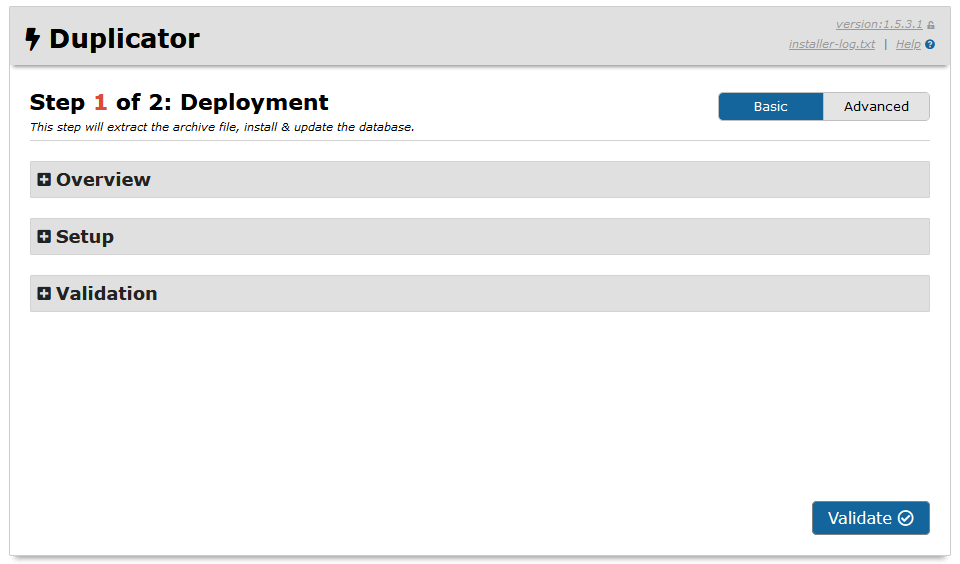Open the version:1.5.3.1 link
The width and height of the screenshot is (960, 564).
point(879,24)
